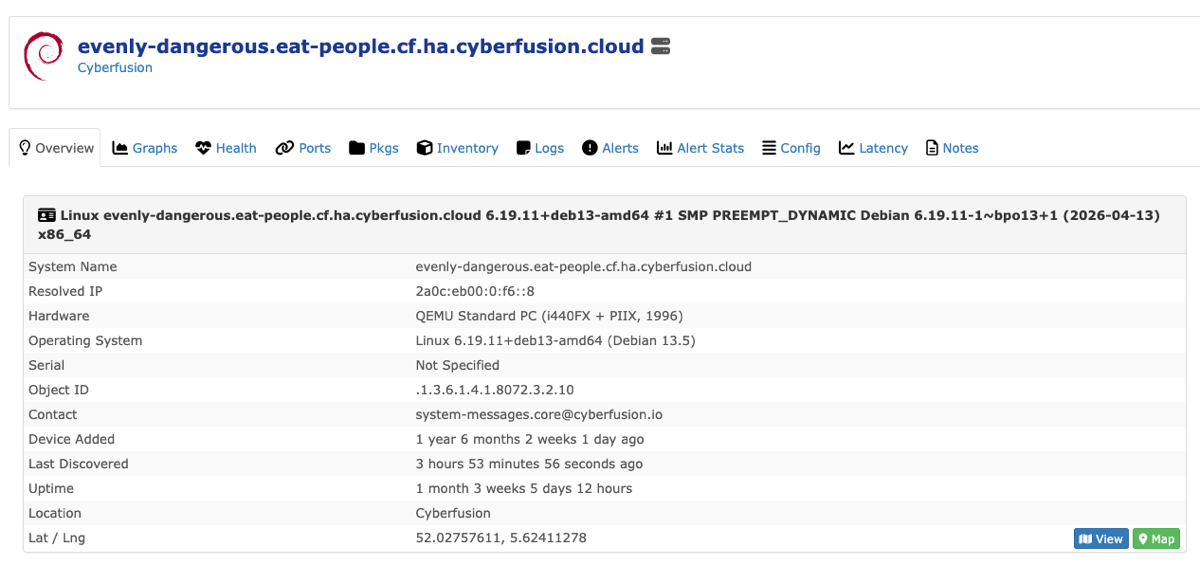Open the Ports tab
The height and width of the screenshot is (566, 1200).
pos(304,148)
